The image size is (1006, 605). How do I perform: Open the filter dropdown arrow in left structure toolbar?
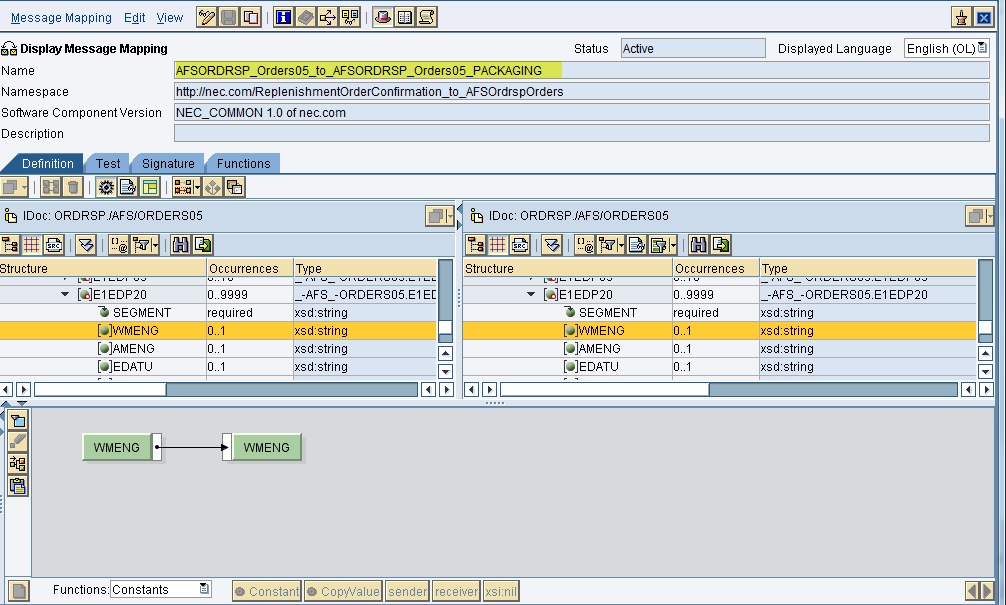coord(155,245)
